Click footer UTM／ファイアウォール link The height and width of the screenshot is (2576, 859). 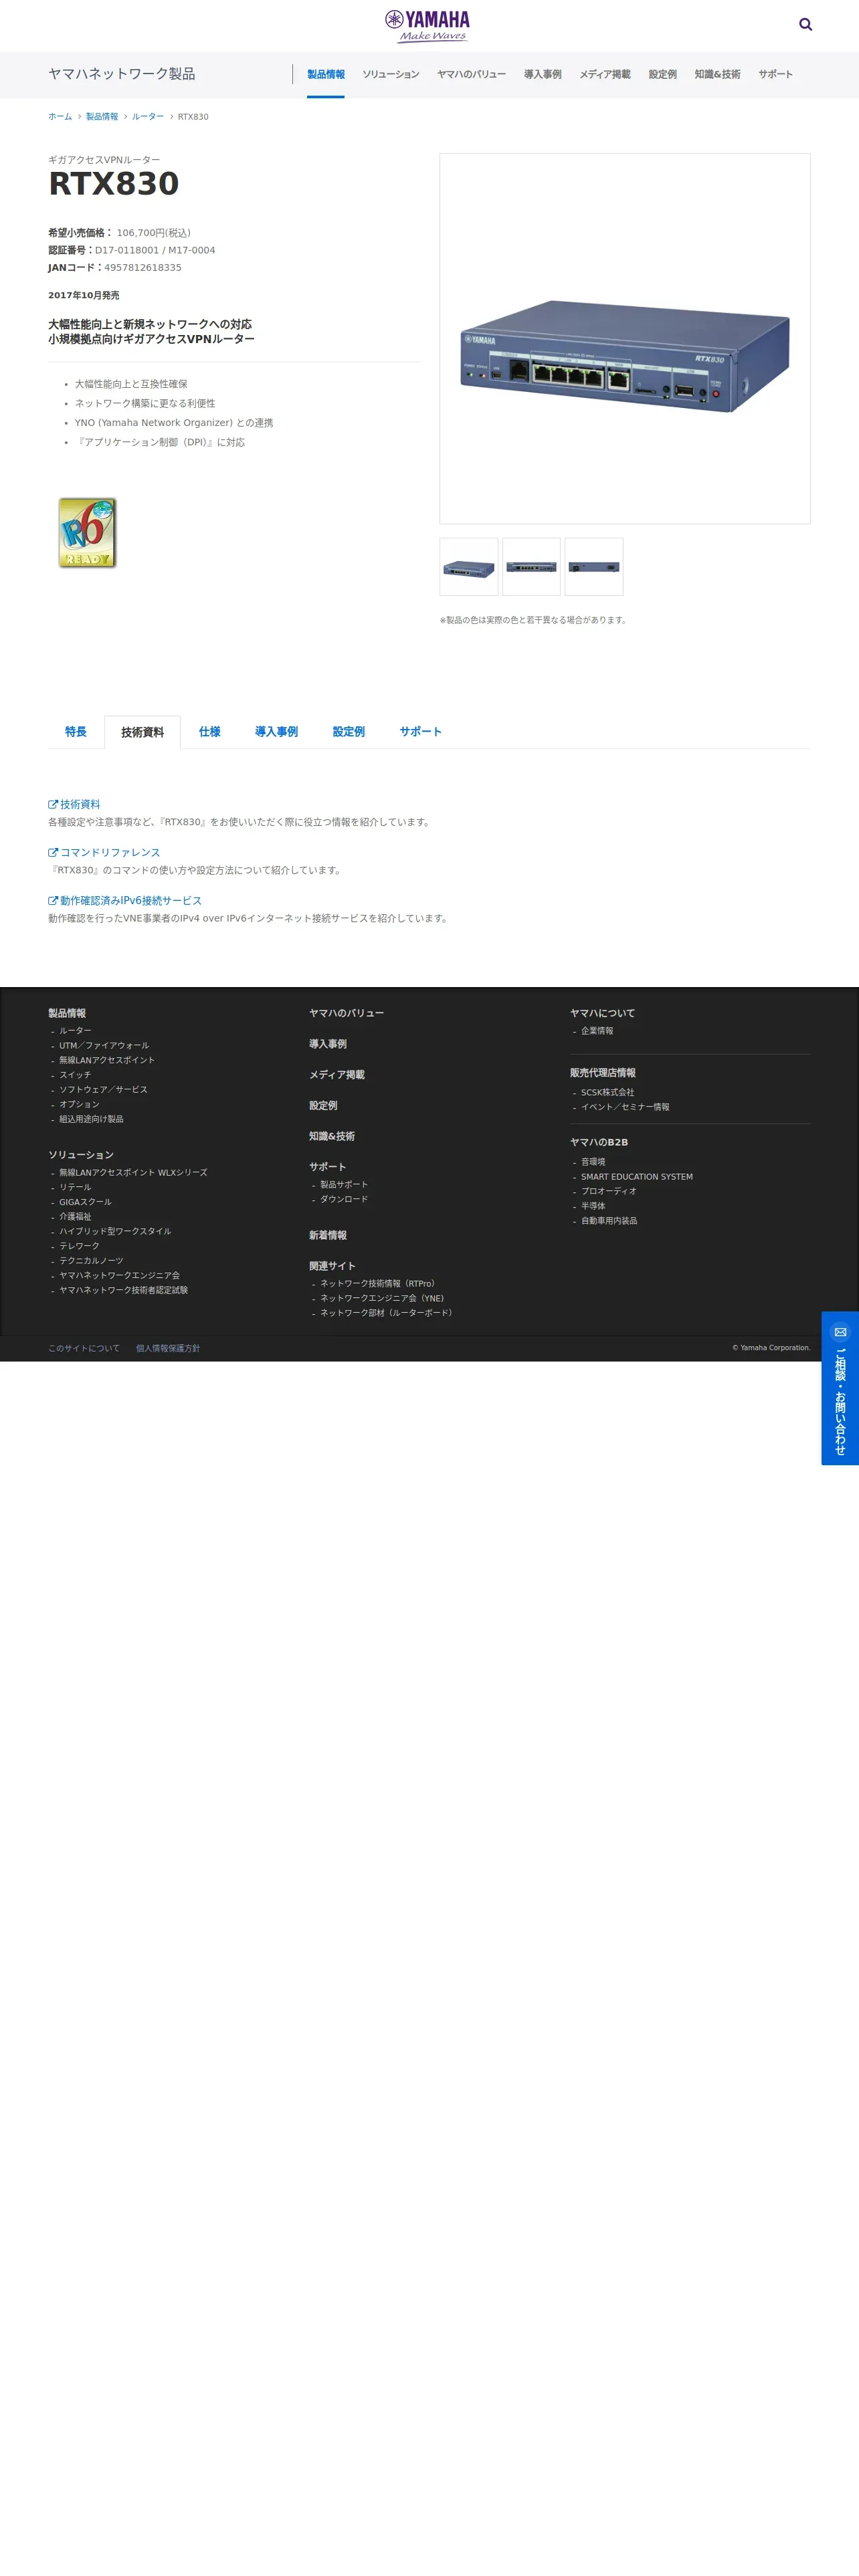point(104,1046)
